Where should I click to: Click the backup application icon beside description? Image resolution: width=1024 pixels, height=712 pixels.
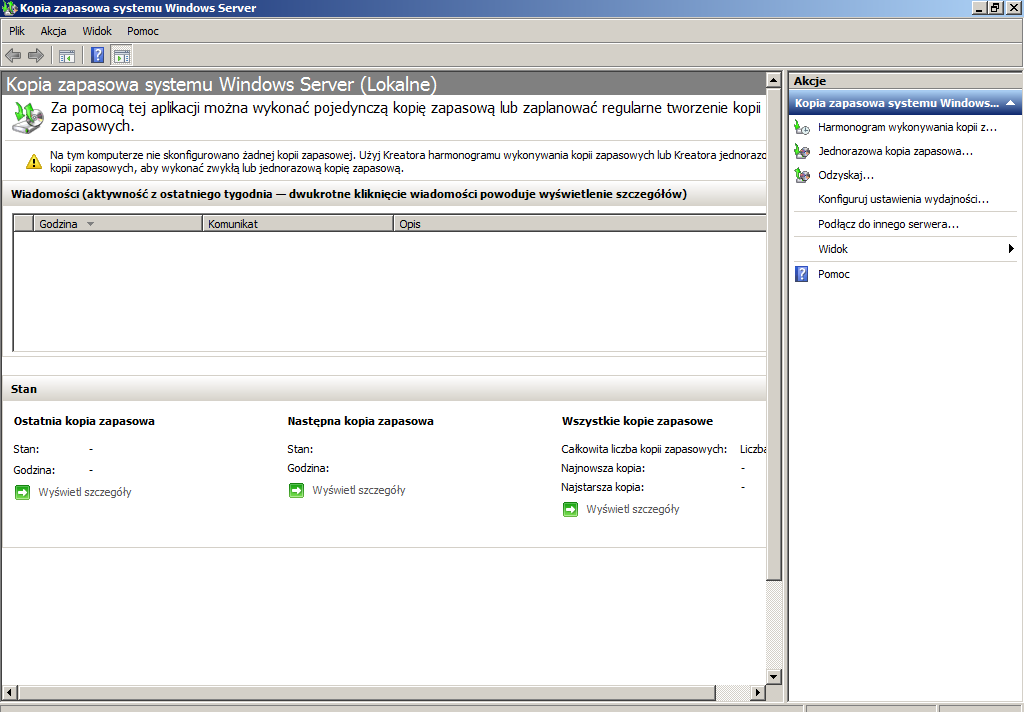tap(27, 118)
